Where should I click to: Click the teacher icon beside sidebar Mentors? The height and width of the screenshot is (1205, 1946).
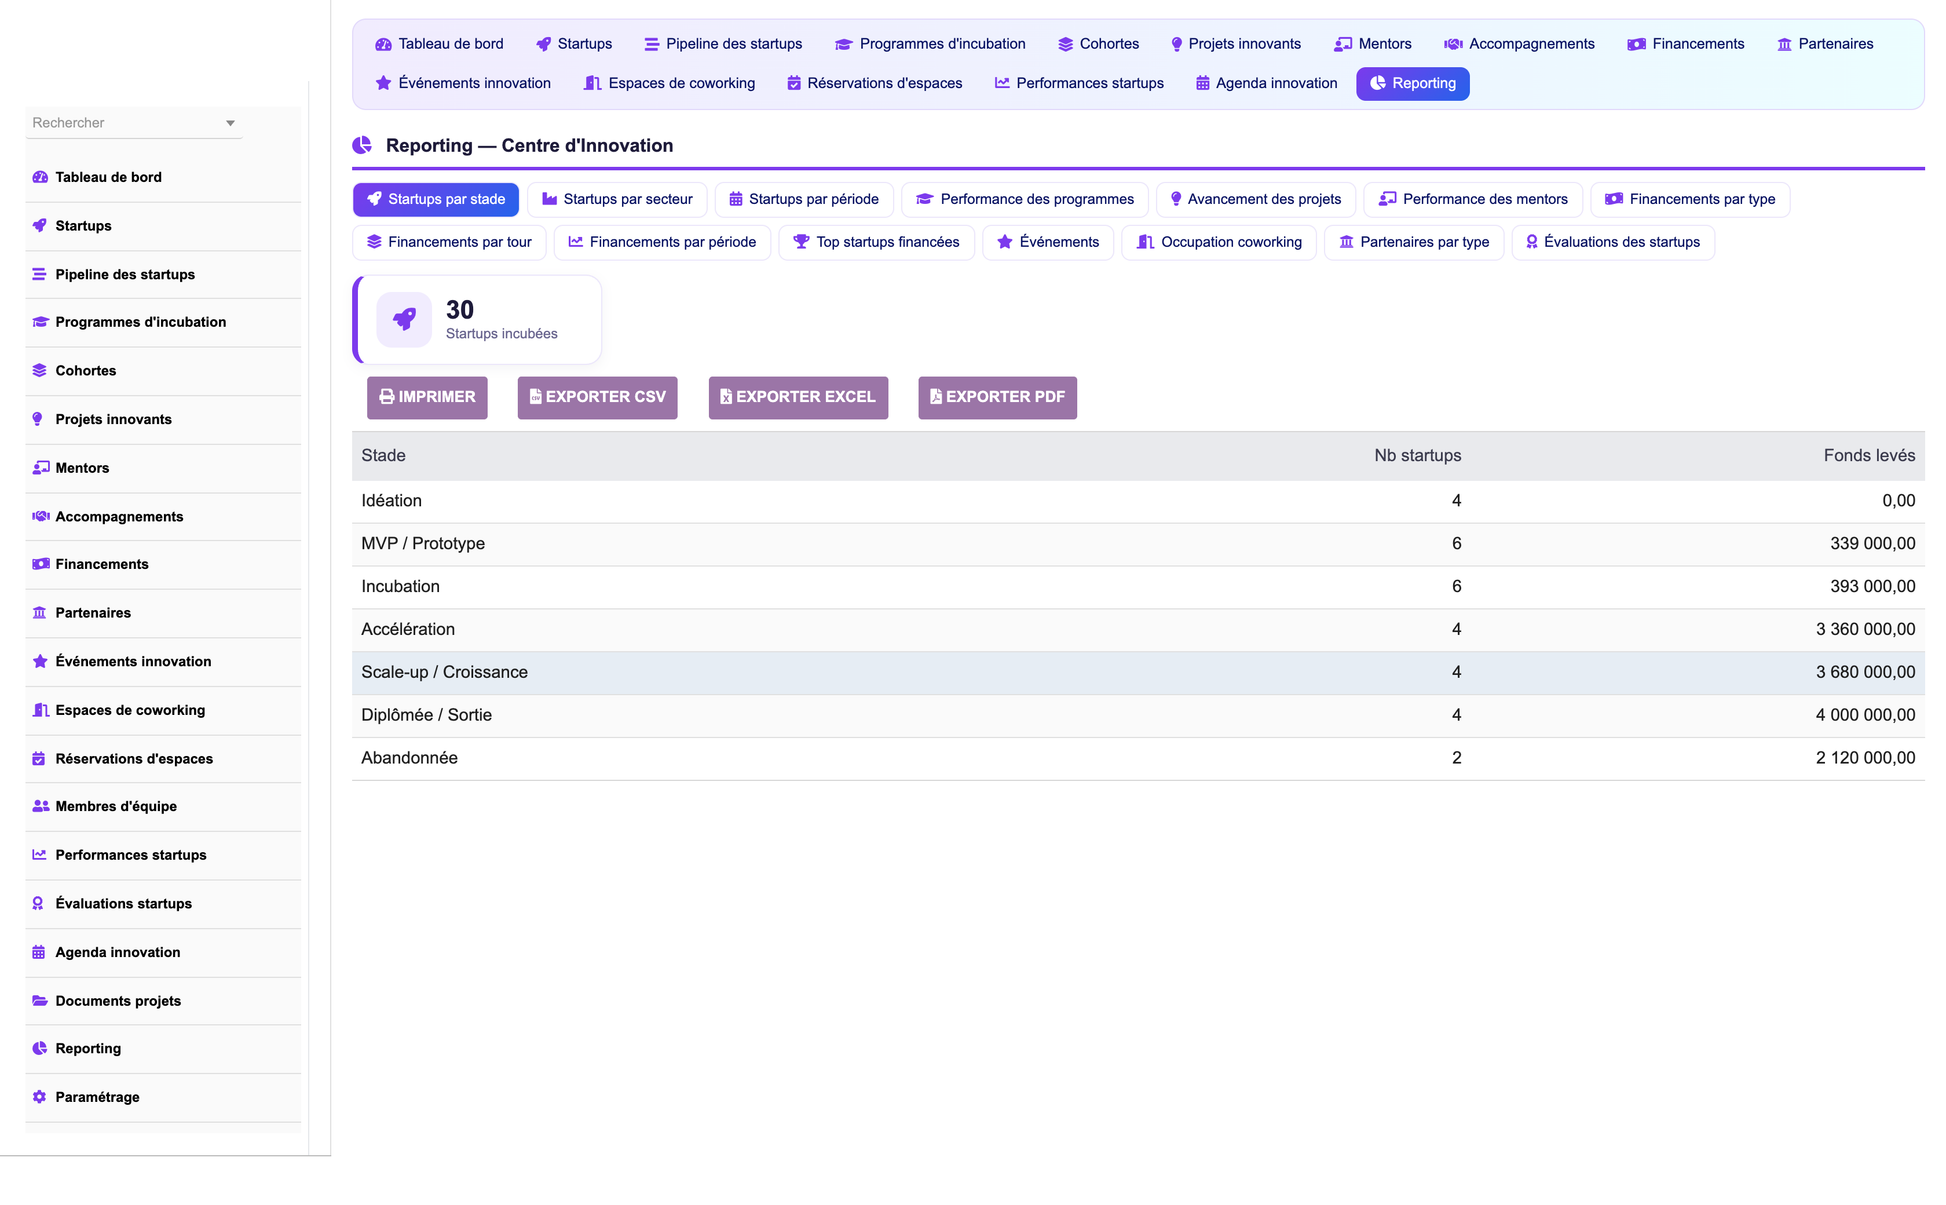tap(41, 468)
